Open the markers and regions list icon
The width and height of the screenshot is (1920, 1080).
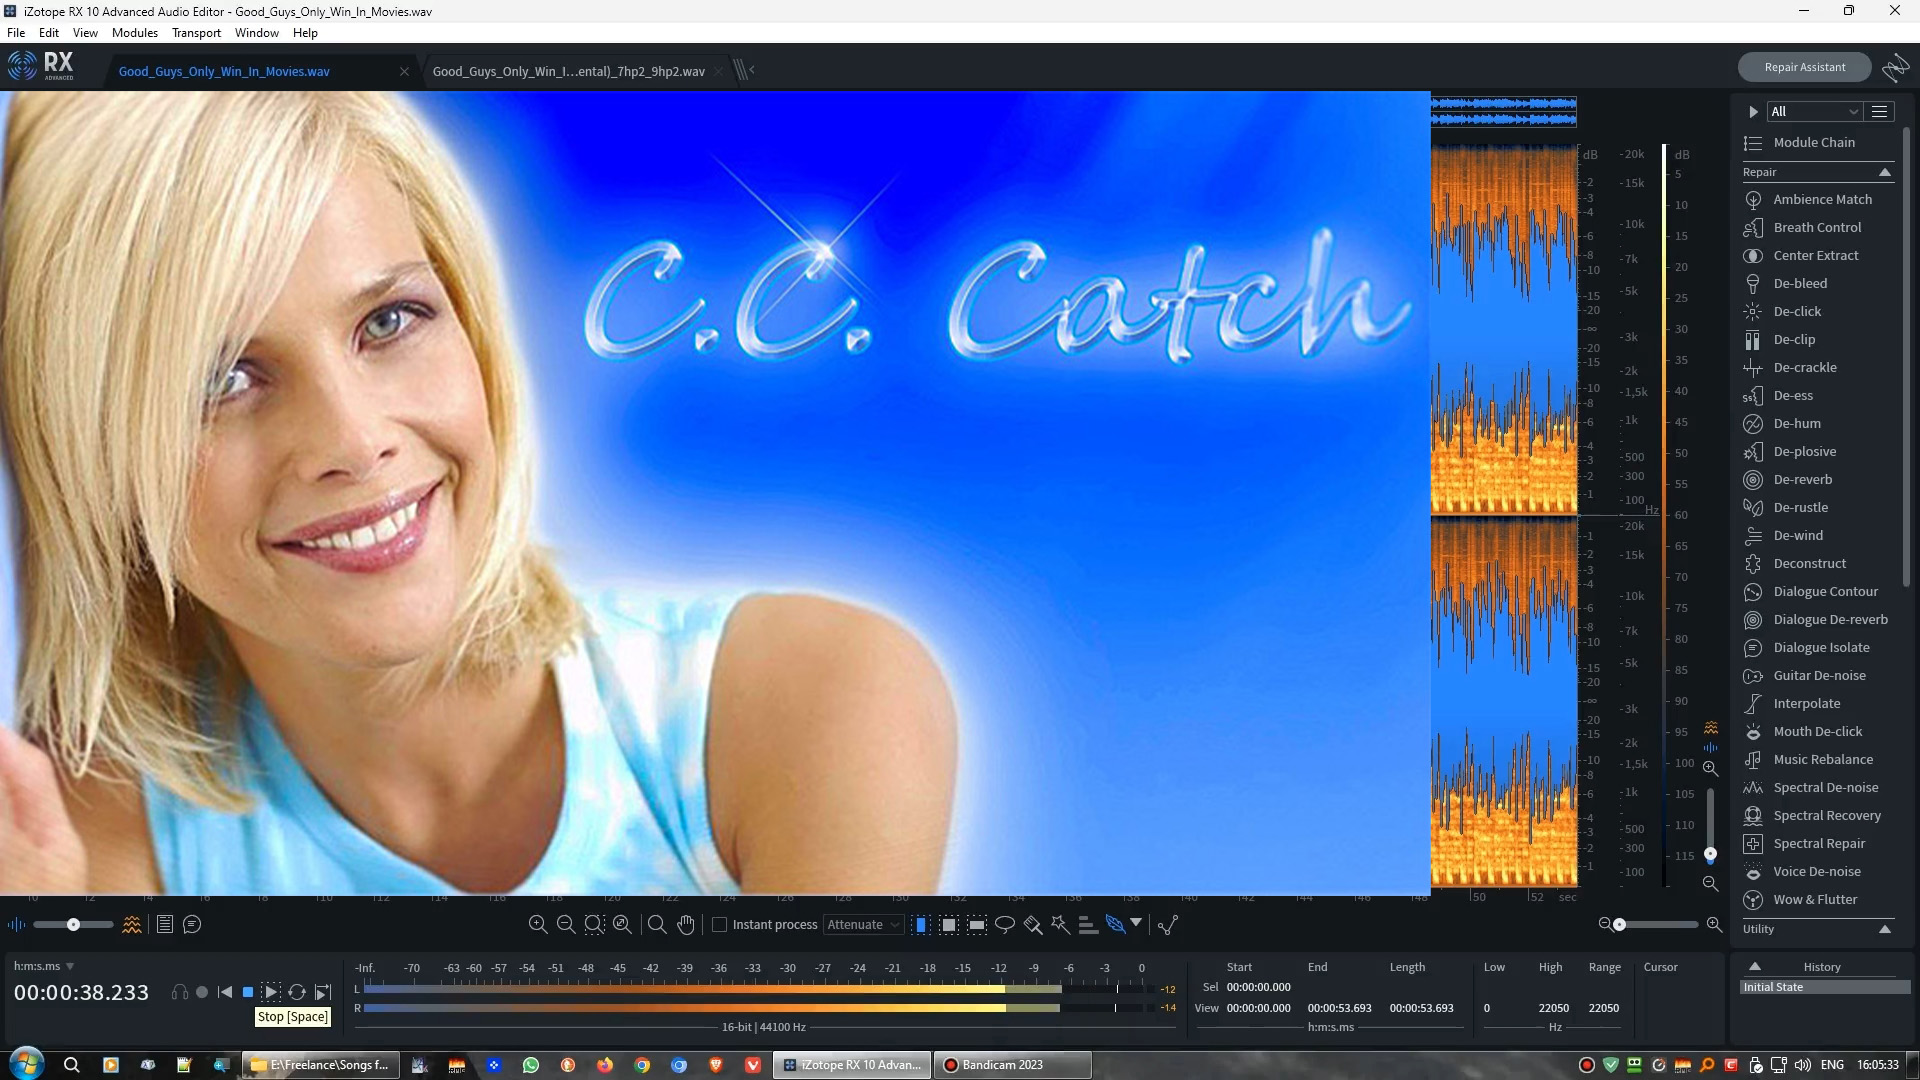point(165,925)
